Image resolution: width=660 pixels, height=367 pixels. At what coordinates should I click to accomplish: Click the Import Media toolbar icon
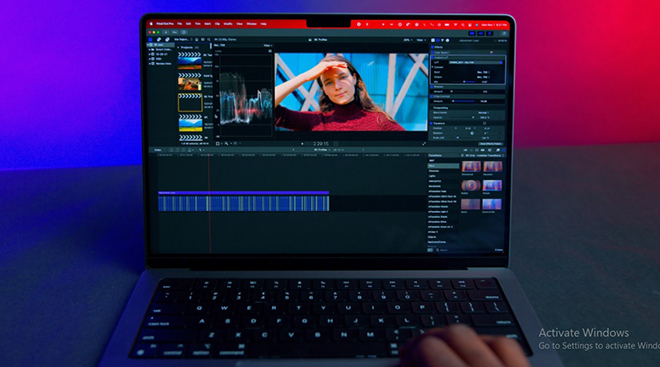(166, 32)
